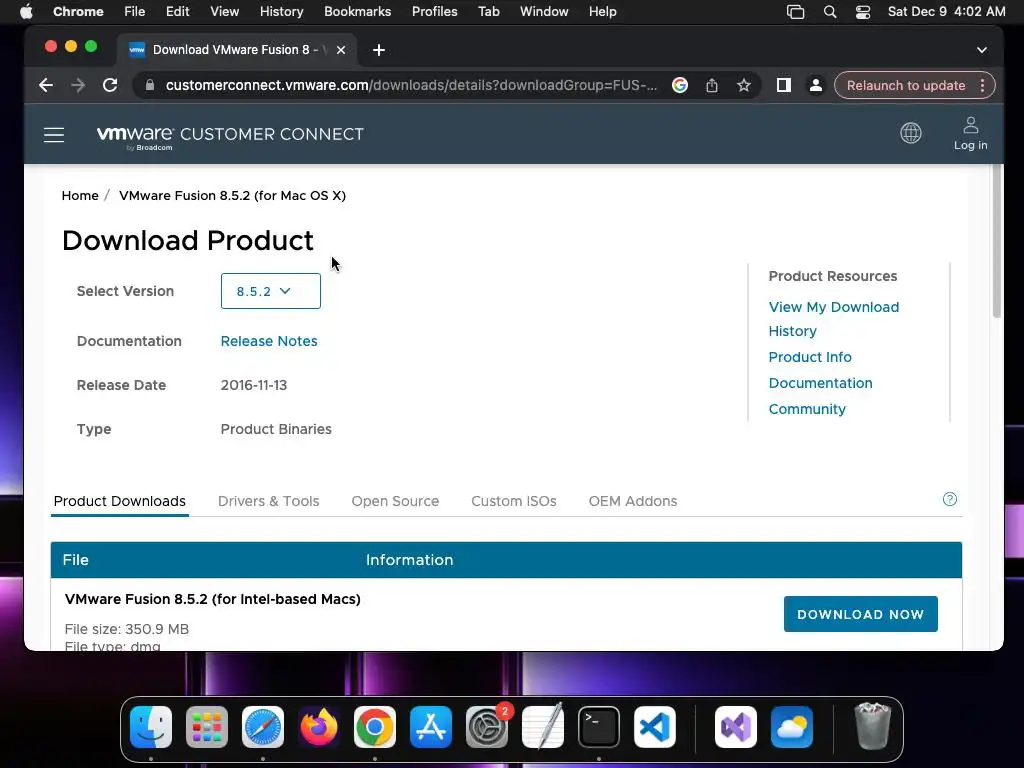This screenshot has height=768, width=1024.
Task: Click the address bar URL field
Action: point(411,86)
